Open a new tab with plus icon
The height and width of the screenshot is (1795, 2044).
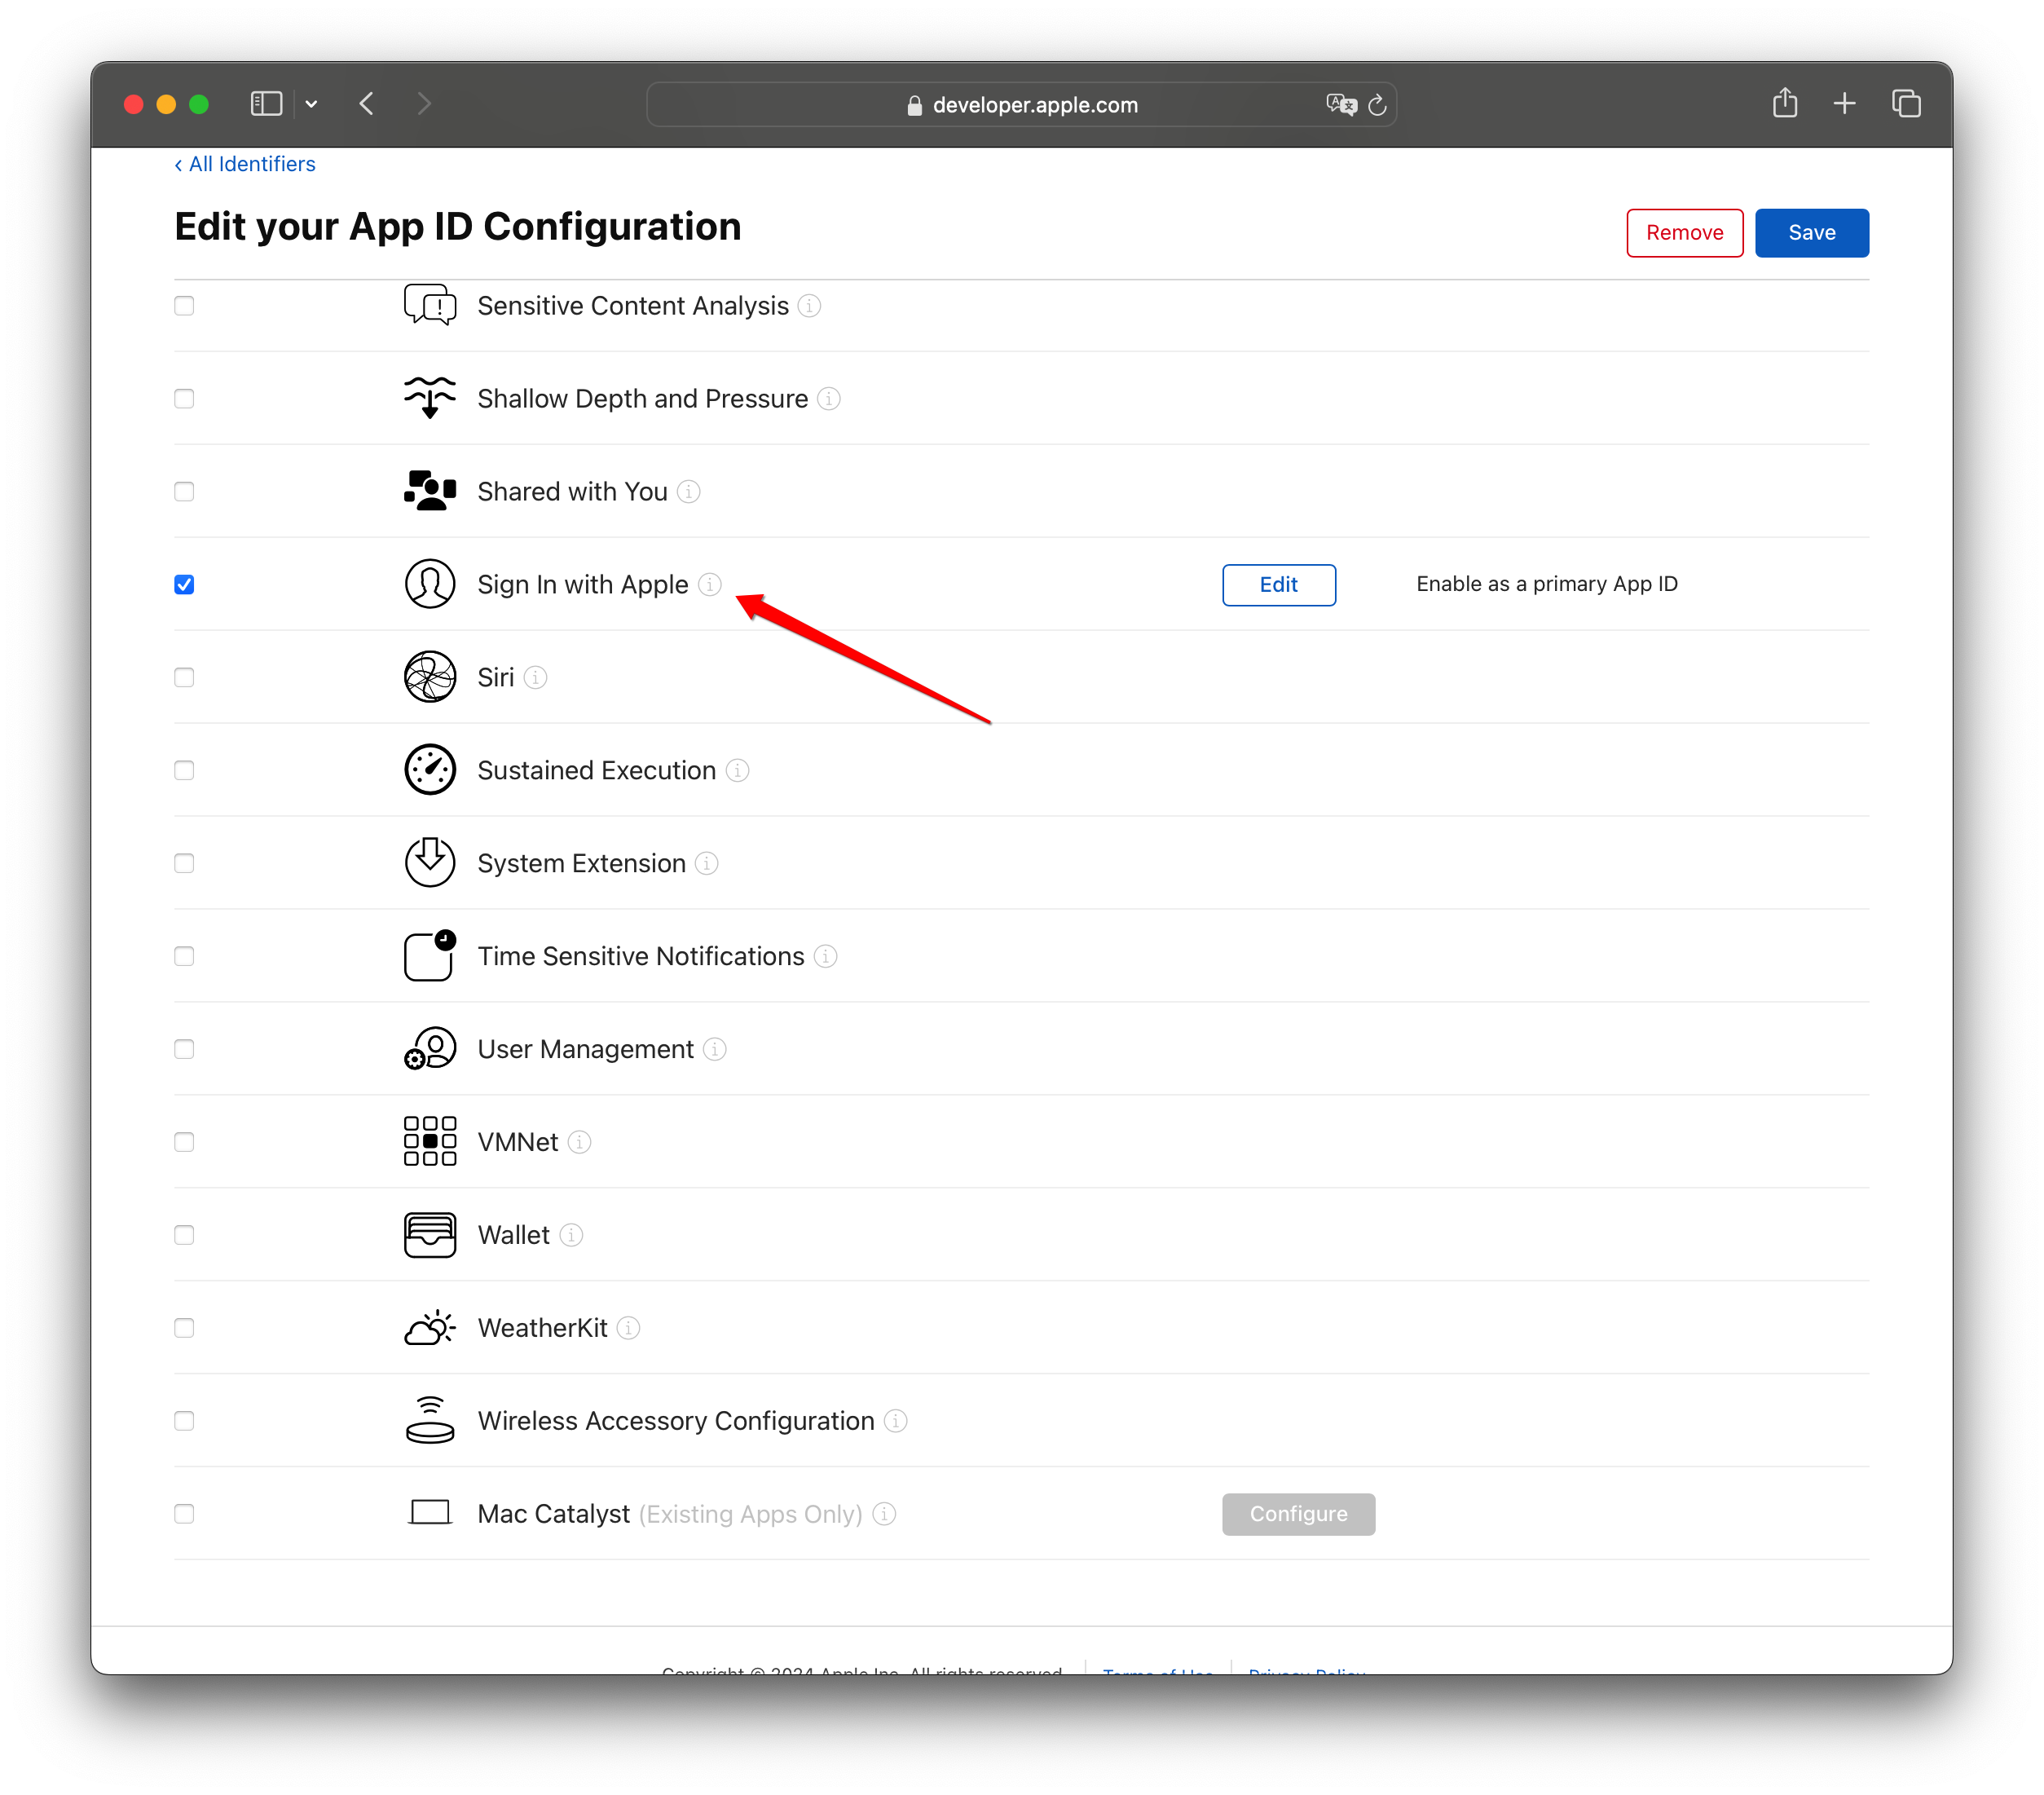click(x=1845, y=103)
